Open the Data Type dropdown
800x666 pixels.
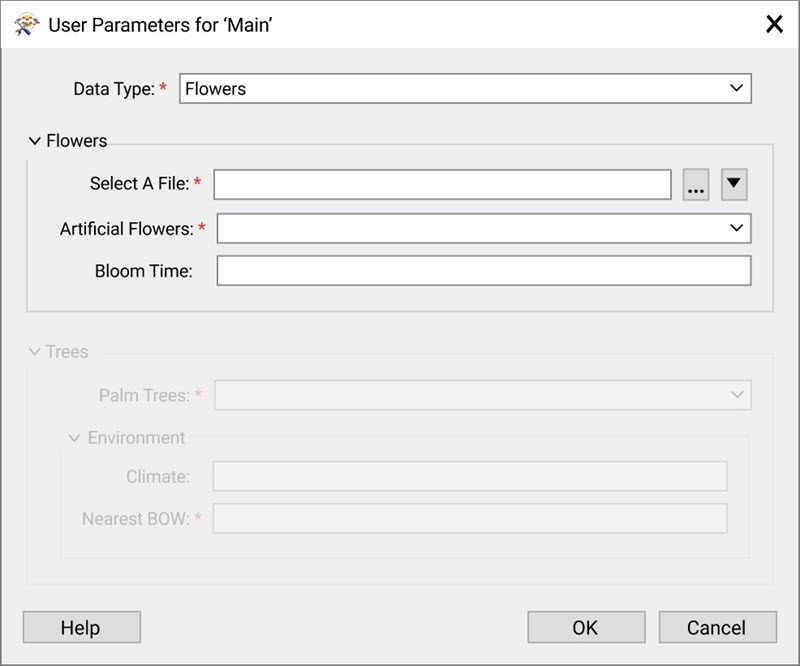pos(465,88)
